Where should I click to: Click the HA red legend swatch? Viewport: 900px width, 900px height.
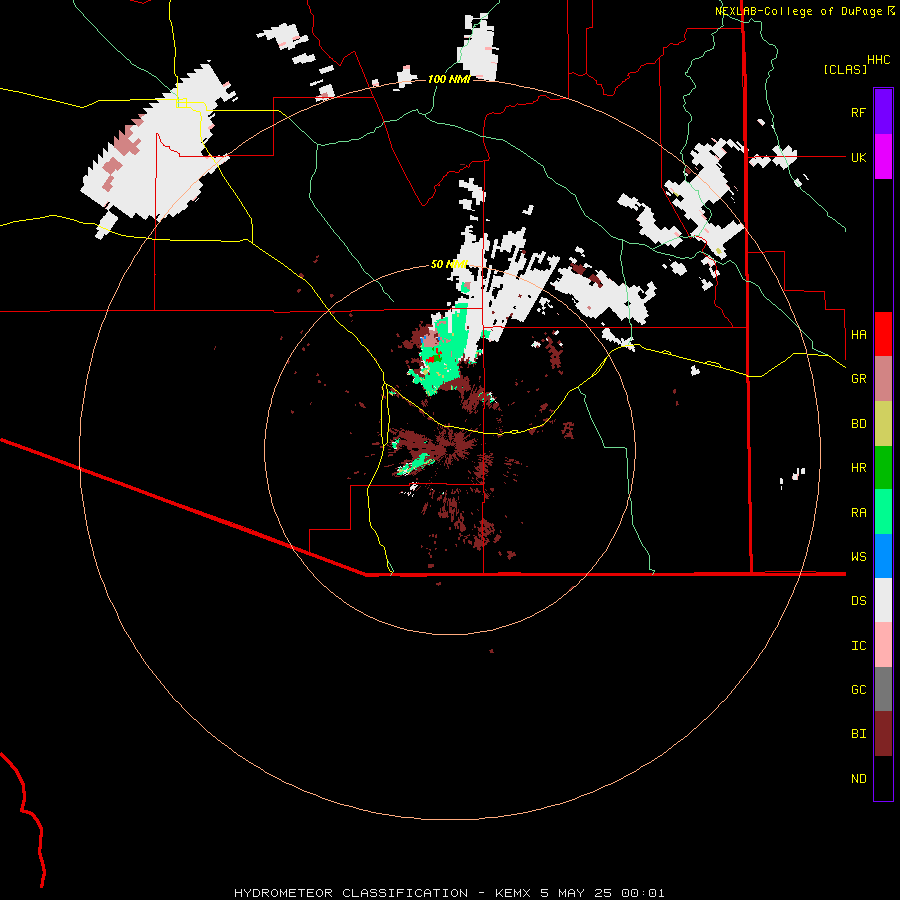pyautogui.click(x=883, y=334)
